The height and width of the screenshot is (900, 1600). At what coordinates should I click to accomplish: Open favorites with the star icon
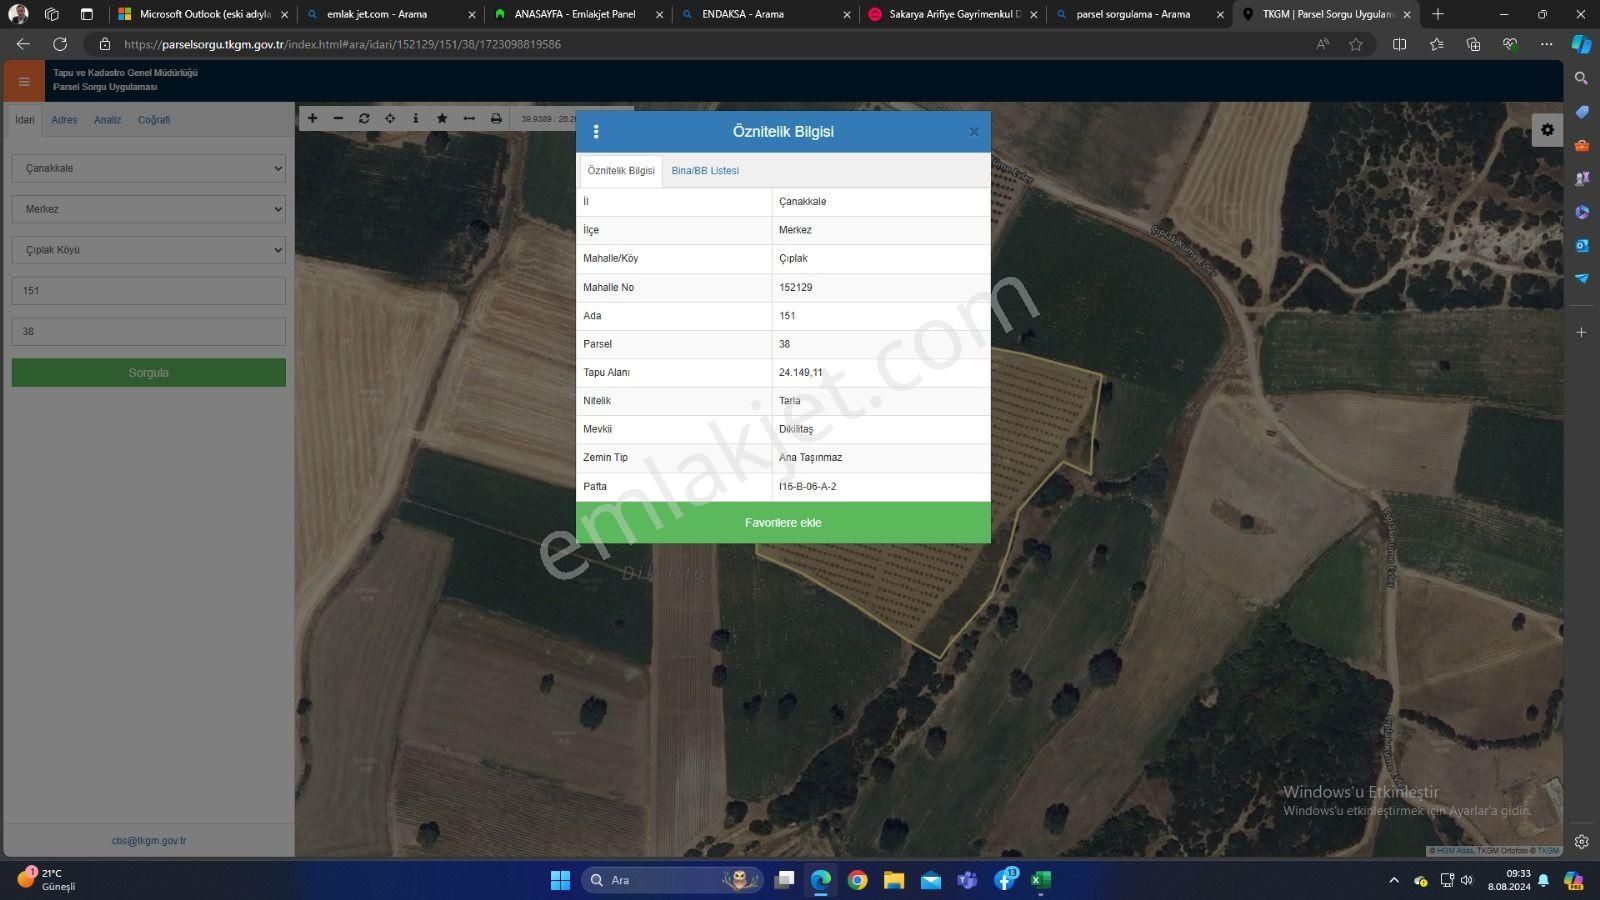pos(442,118)
